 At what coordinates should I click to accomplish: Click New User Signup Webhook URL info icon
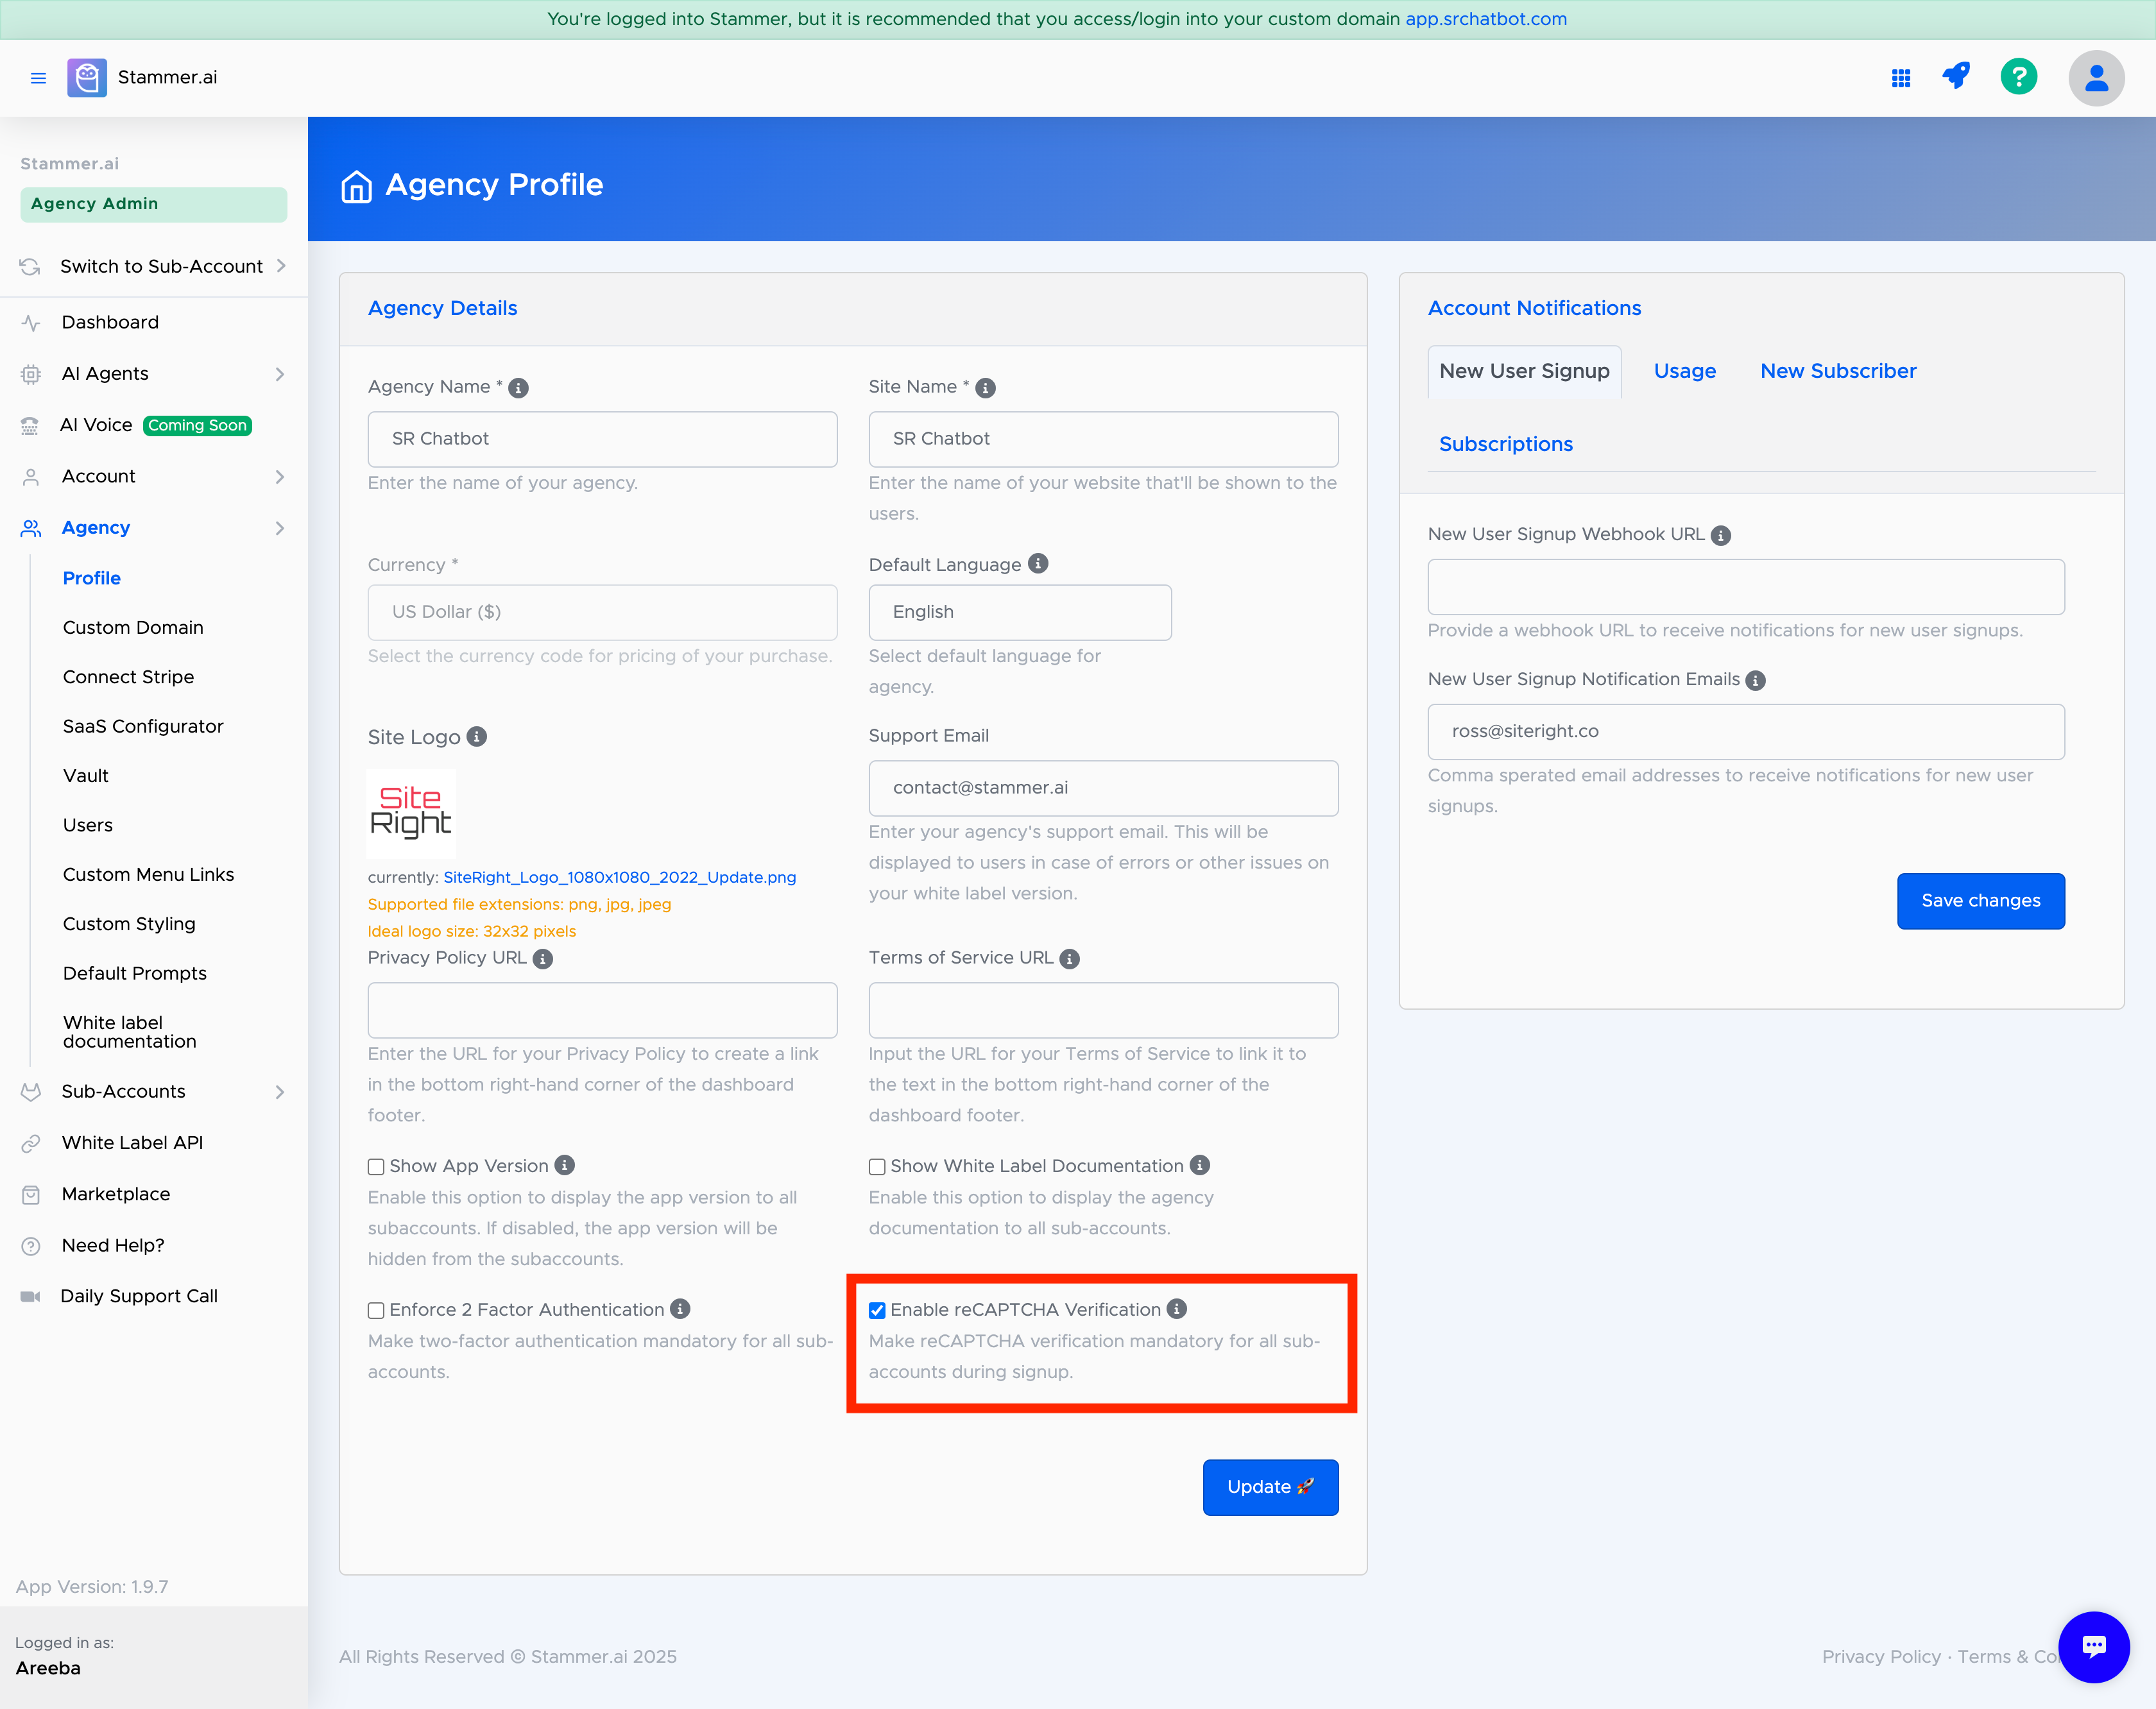[x=1721, y=536]
